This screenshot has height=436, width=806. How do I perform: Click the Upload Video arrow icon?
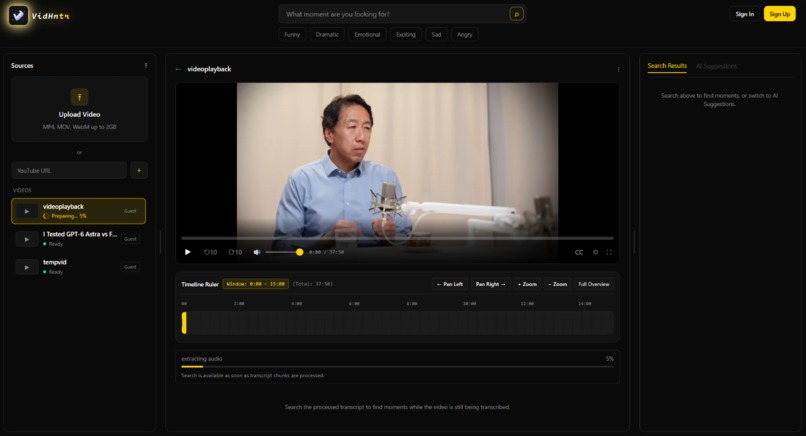(79, 97)
